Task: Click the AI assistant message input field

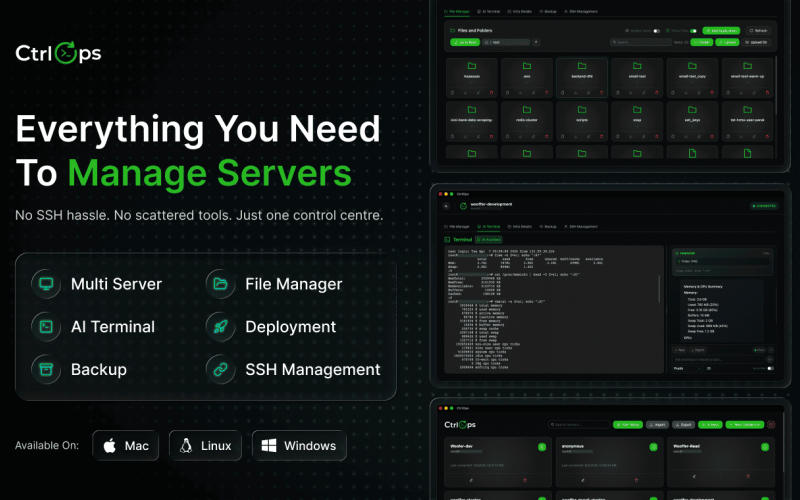Action: (718, 360)
